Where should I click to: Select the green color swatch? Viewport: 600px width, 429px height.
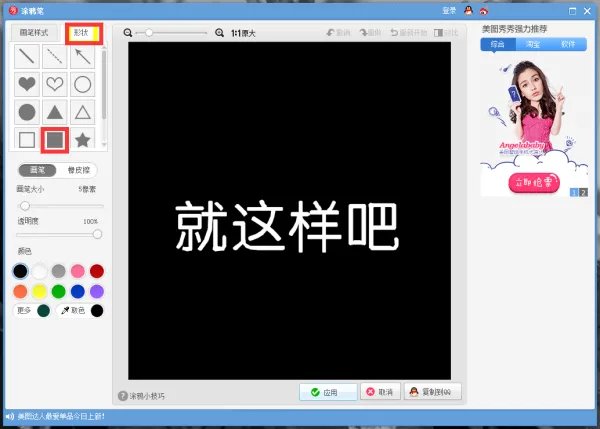tap(59, 291)
